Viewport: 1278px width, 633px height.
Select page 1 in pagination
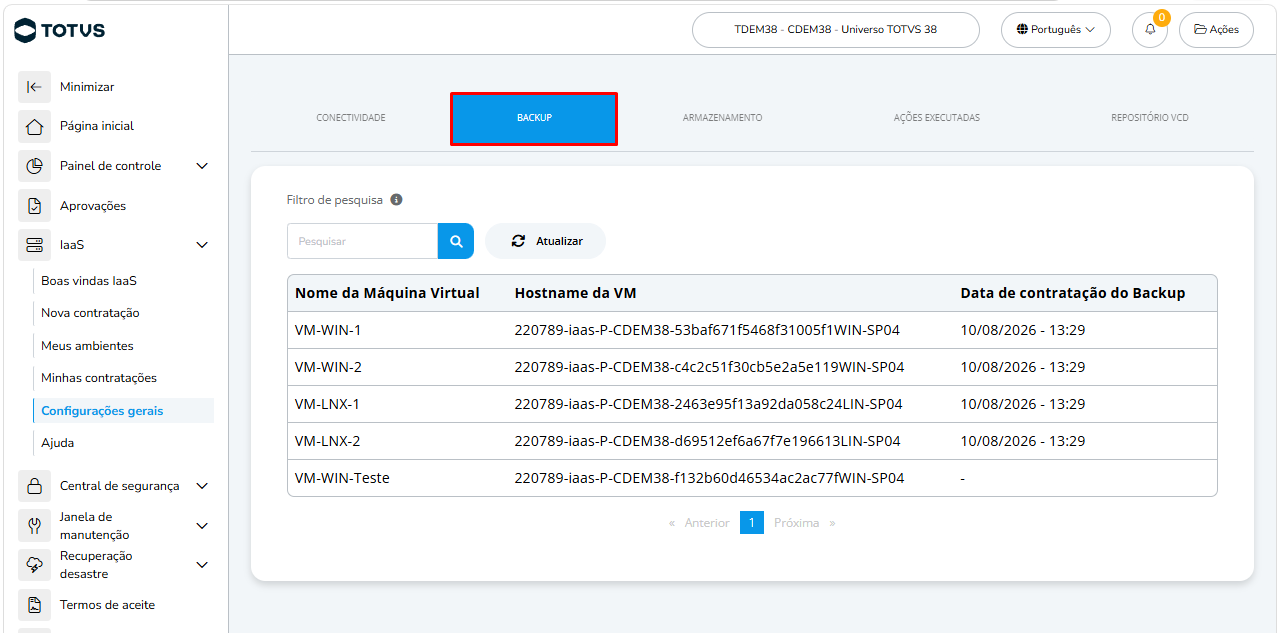tap(752, 523)
